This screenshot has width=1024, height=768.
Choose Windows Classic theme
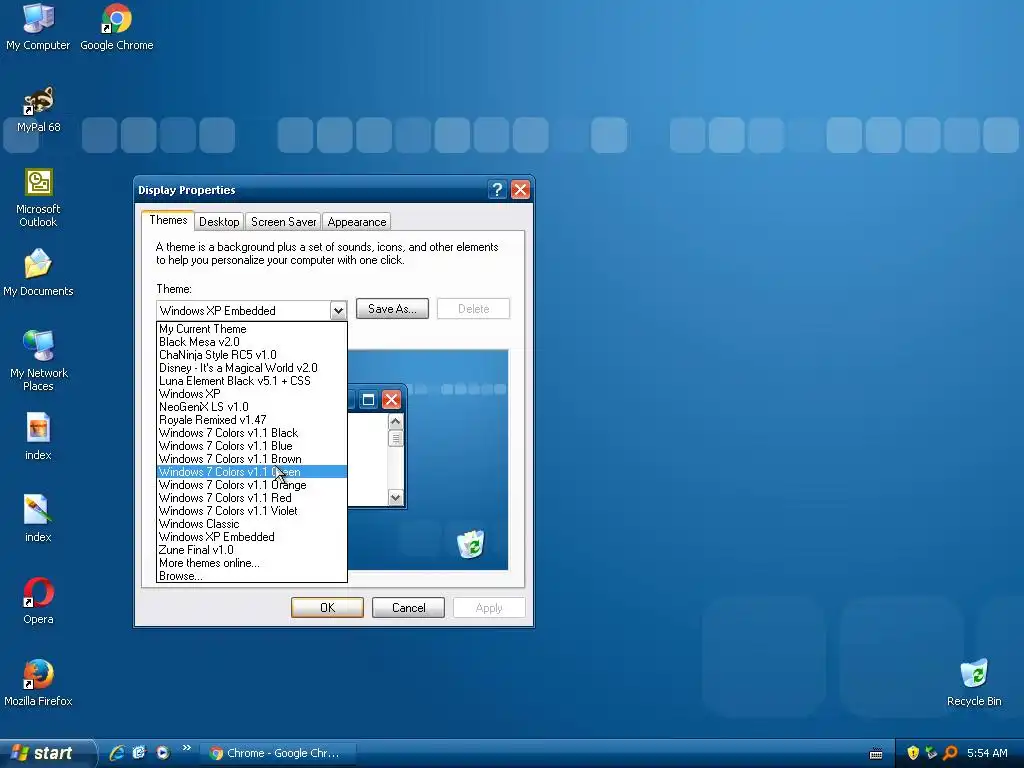(x=251, y=524)
